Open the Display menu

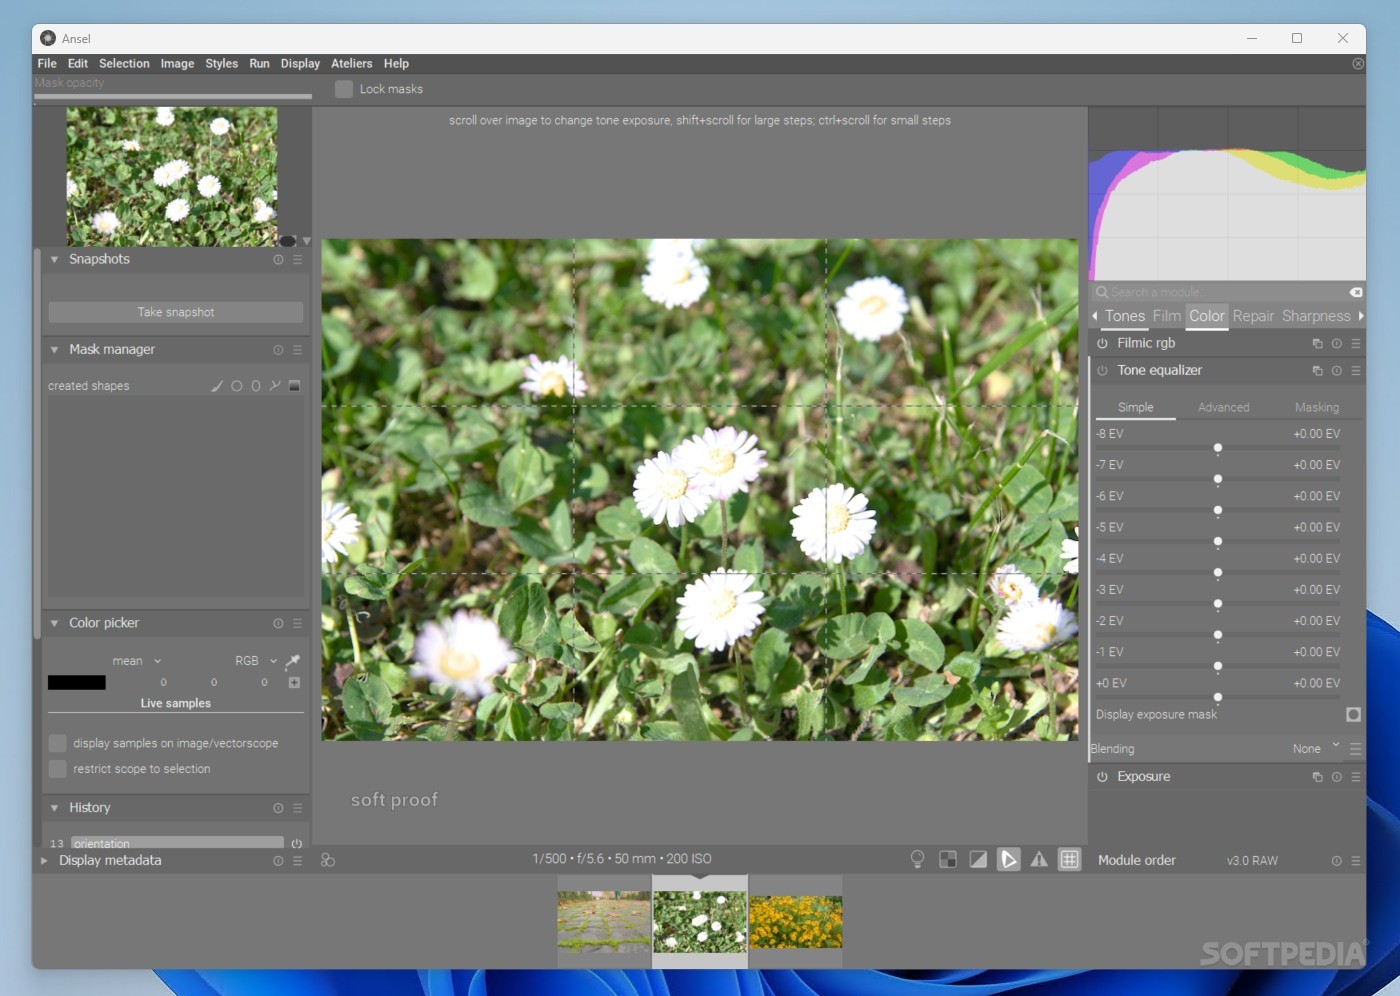[300, 63]
